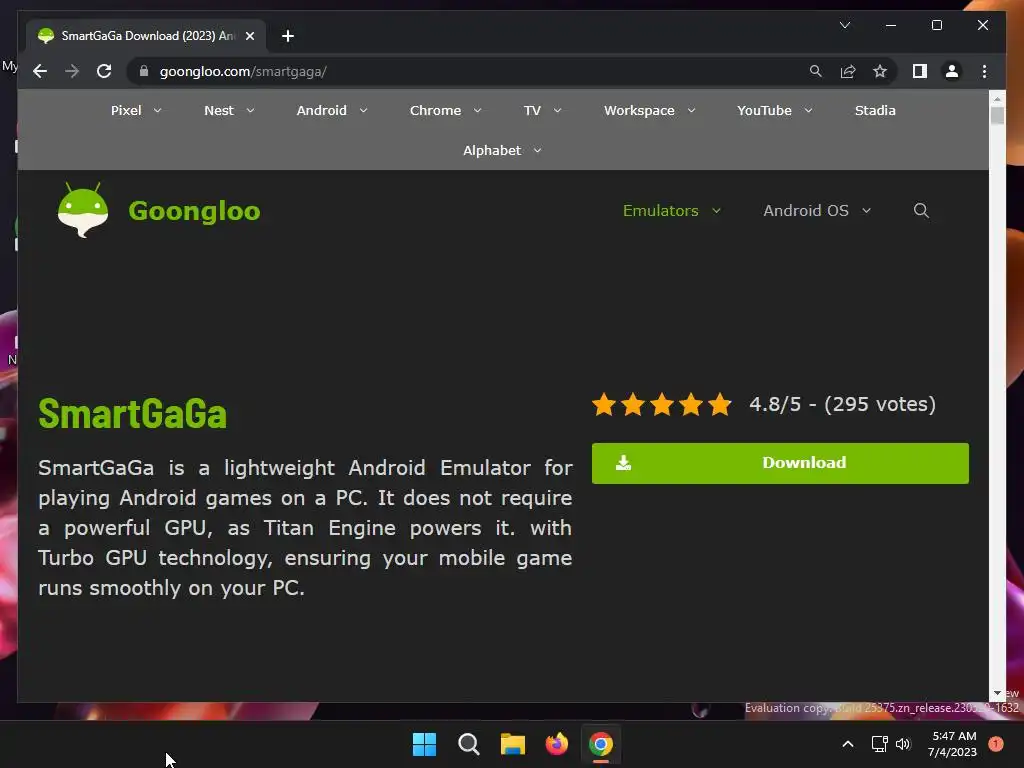Select the SmartGaGa Download tab

click(145, 36)
